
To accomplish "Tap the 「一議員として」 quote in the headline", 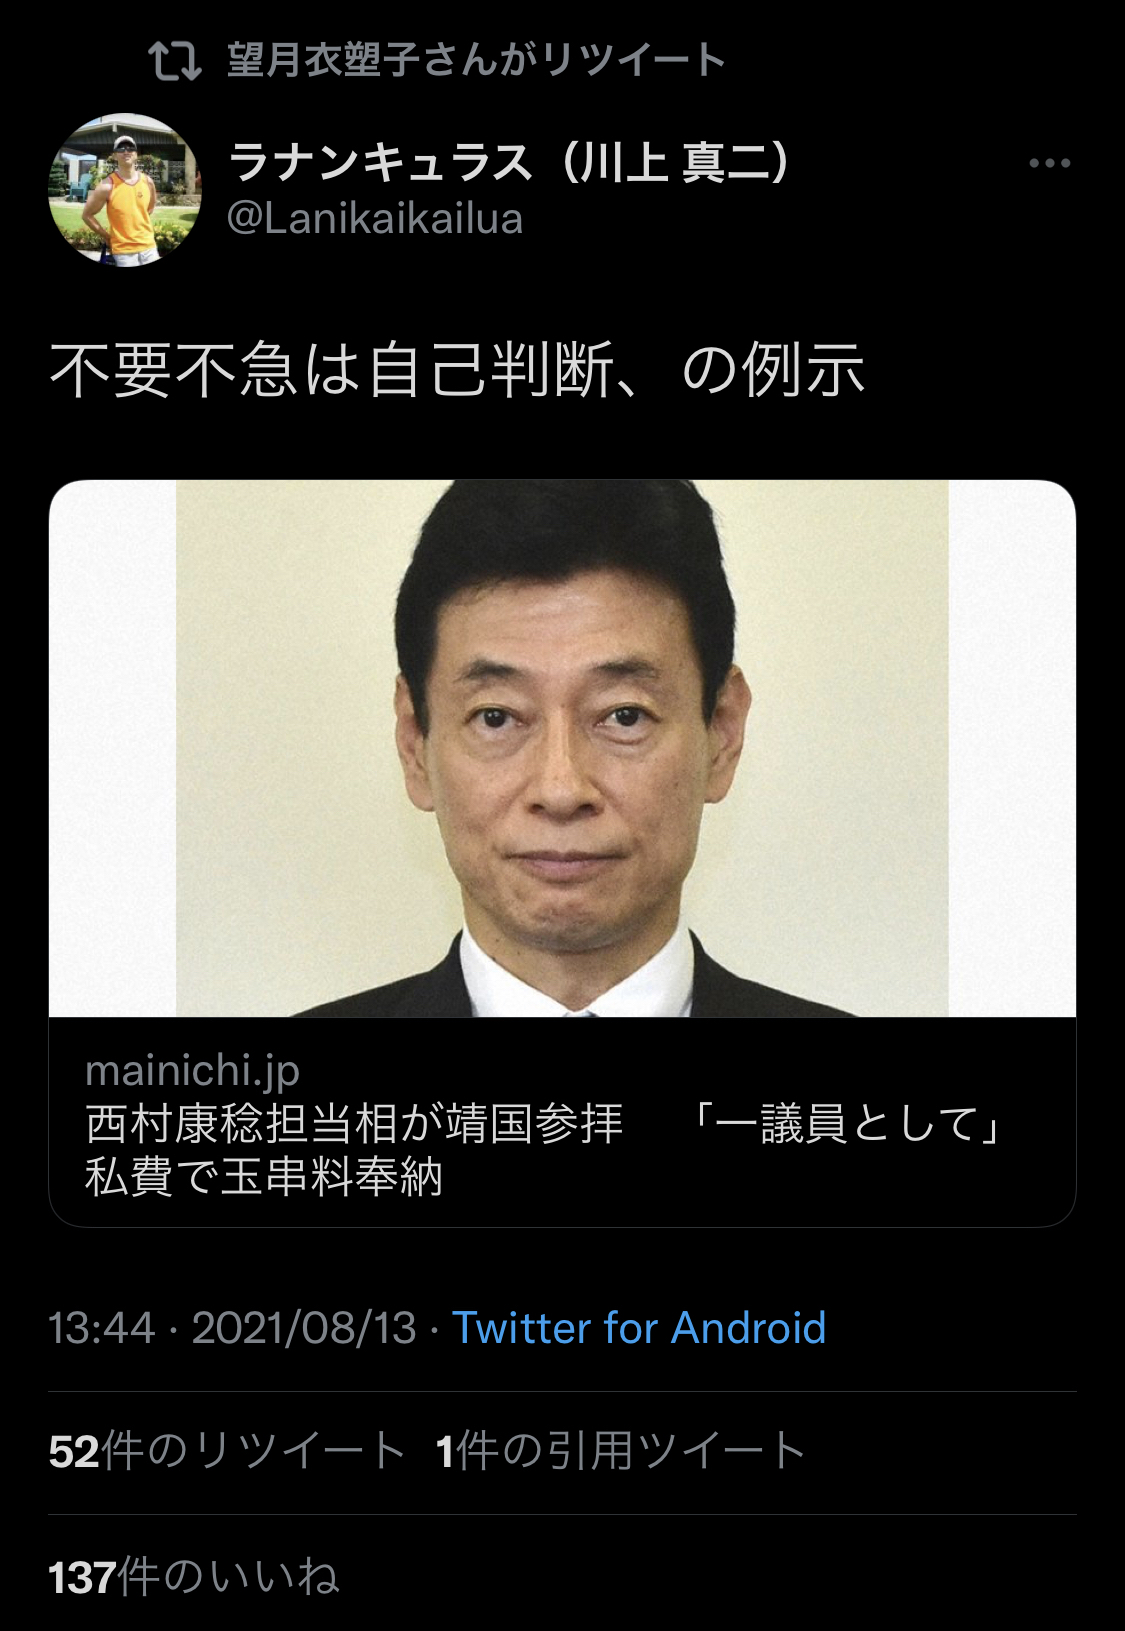I will [x=848, y=1124].
